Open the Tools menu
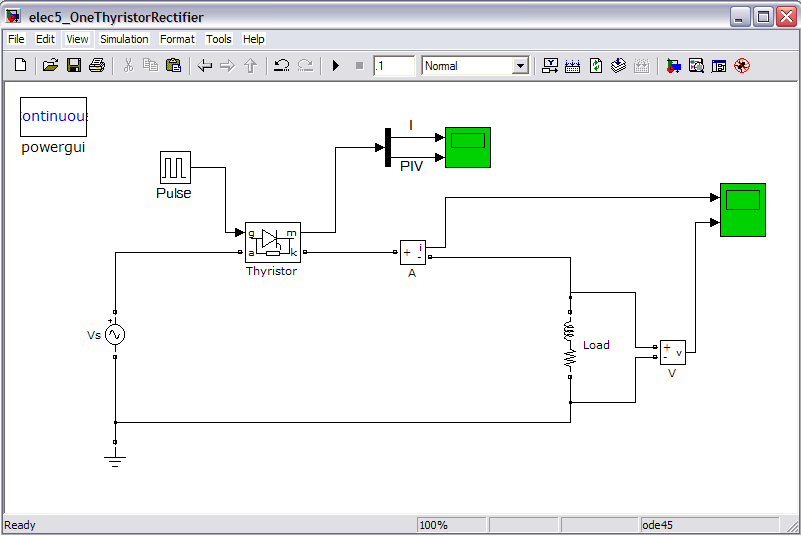Screen dimensions: 801x536 pyautogui.click(x=218, y=39)
